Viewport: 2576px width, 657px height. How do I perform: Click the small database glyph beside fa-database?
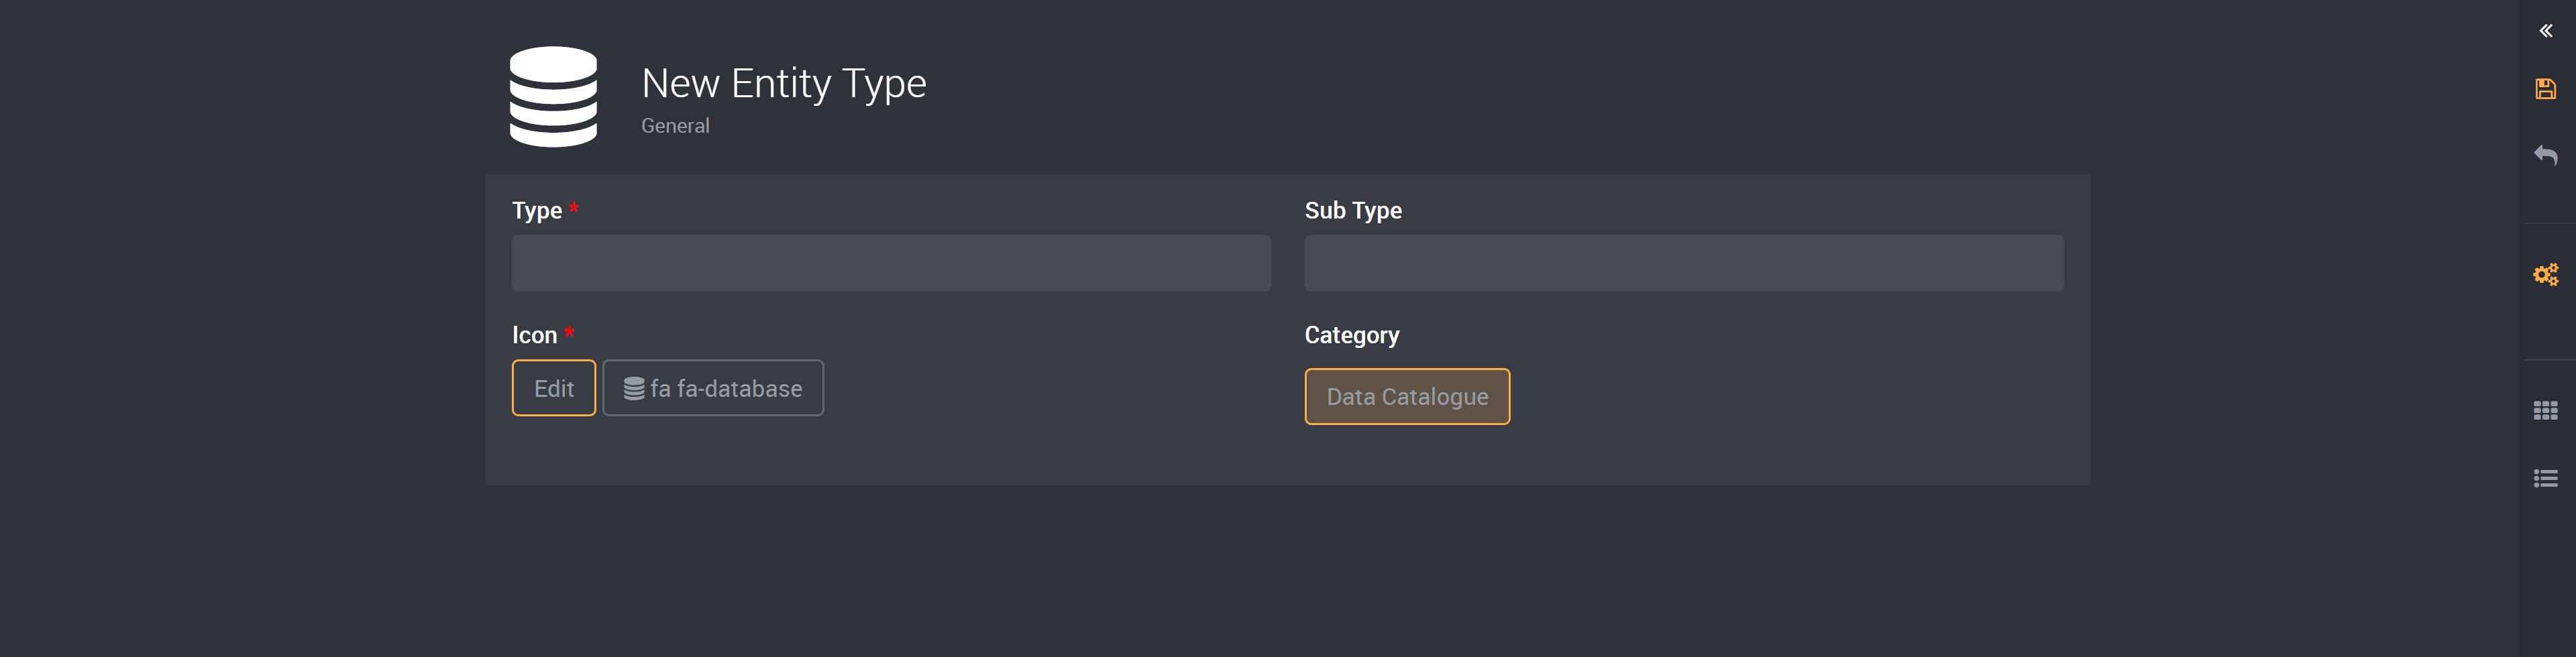pyautogui.click(x=634, y=388)
